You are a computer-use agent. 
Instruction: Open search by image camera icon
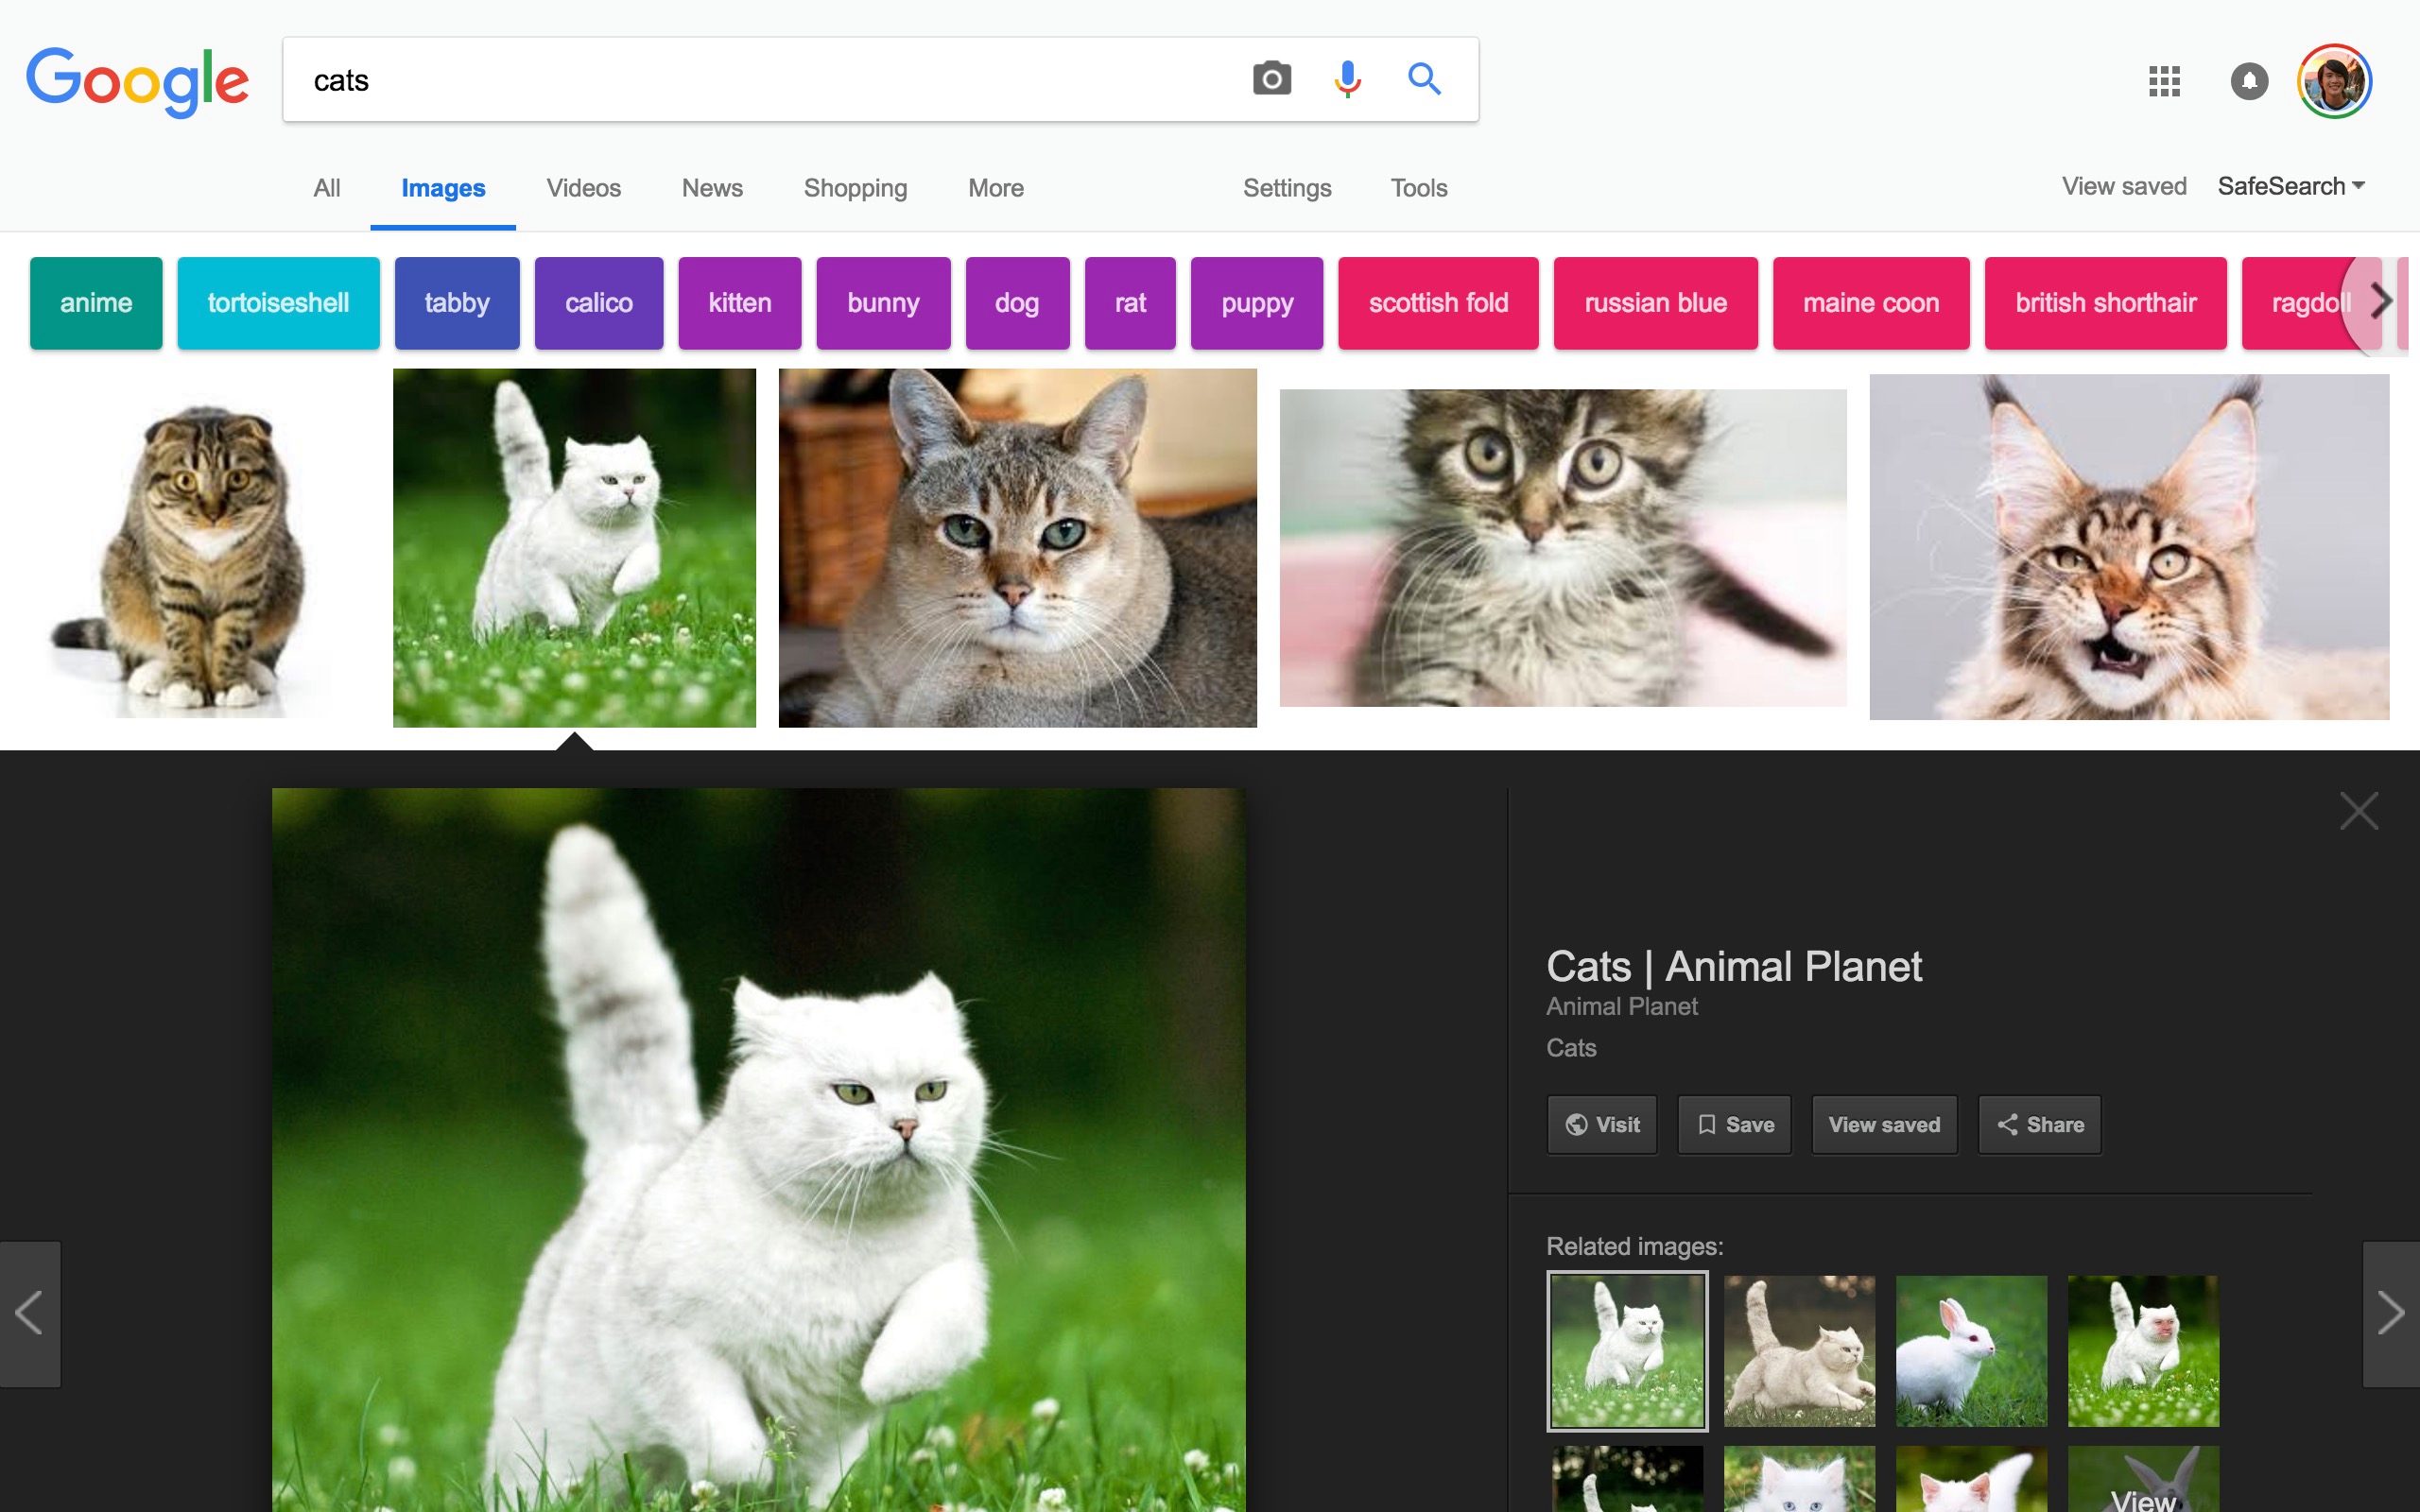1272,78
